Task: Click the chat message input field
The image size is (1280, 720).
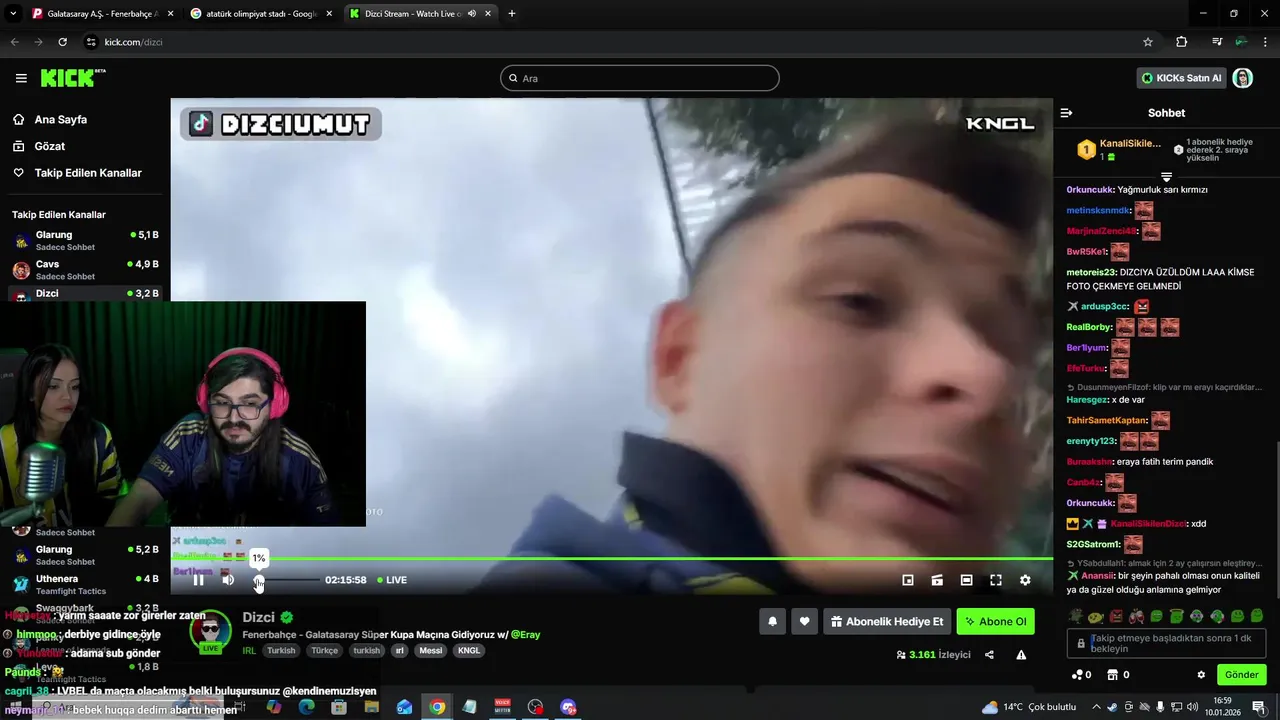Action: (1166, 643)
